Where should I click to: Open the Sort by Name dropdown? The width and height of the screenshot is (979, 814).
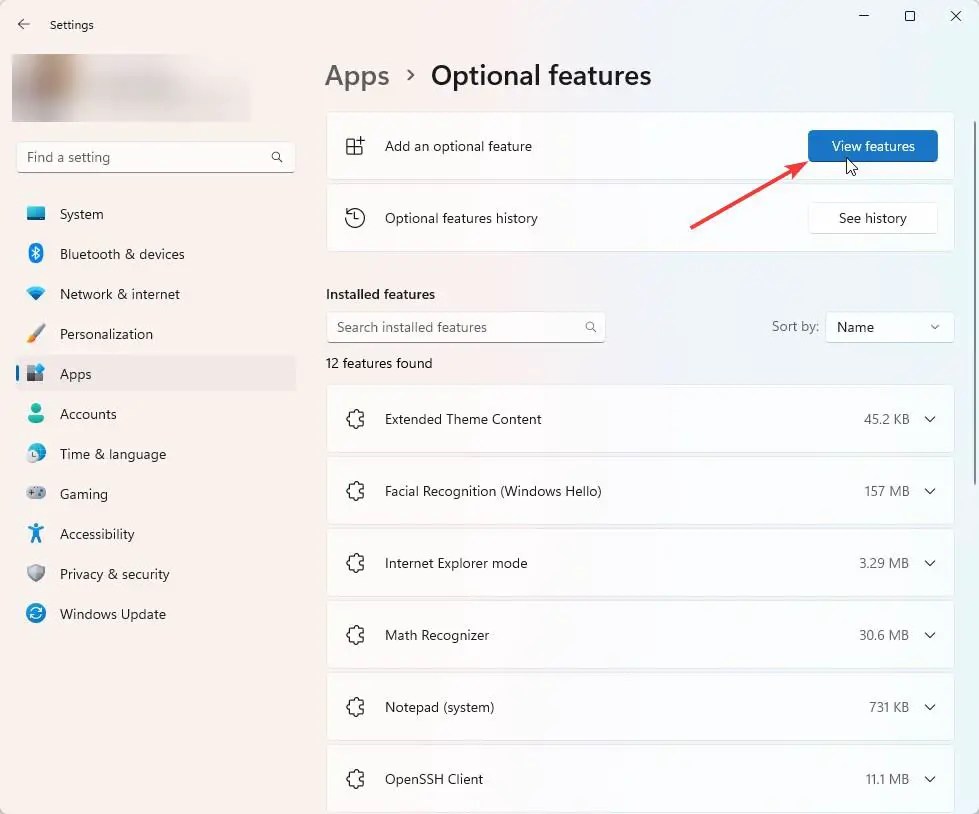coord(889,327)
